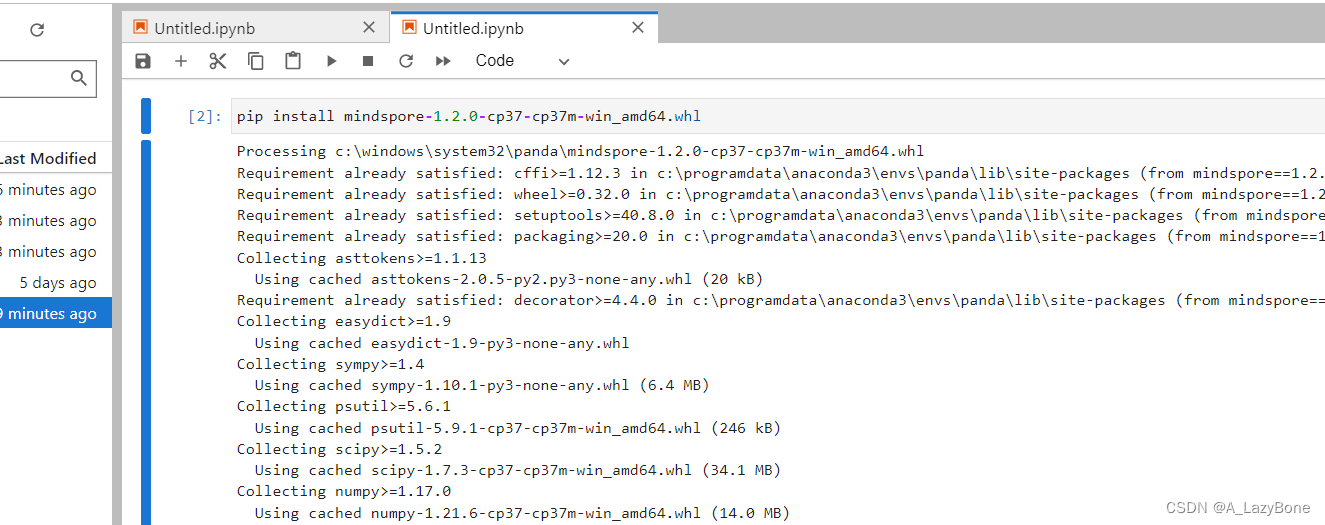The image size is (1325, 525).
Task: Click the cached psutil-5.9.1 wheel line
Action: pos(518,428)
